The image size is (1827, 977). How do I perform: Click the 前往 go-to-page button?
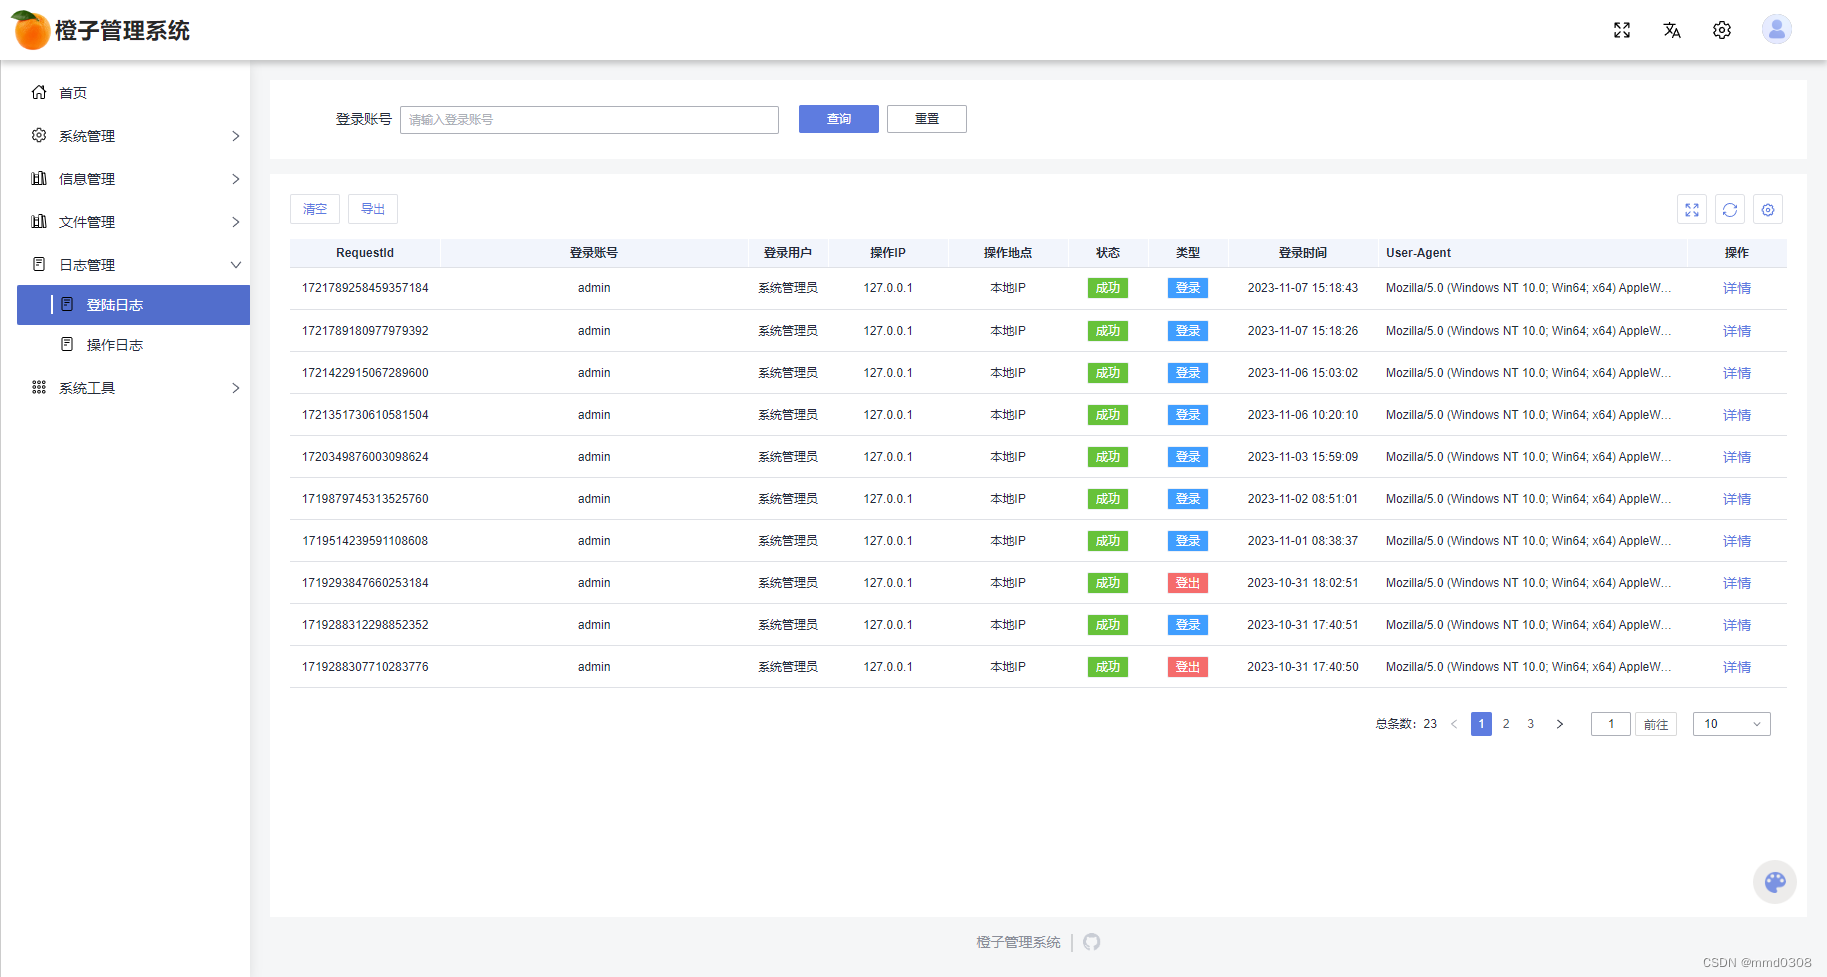pos(1656,724)
